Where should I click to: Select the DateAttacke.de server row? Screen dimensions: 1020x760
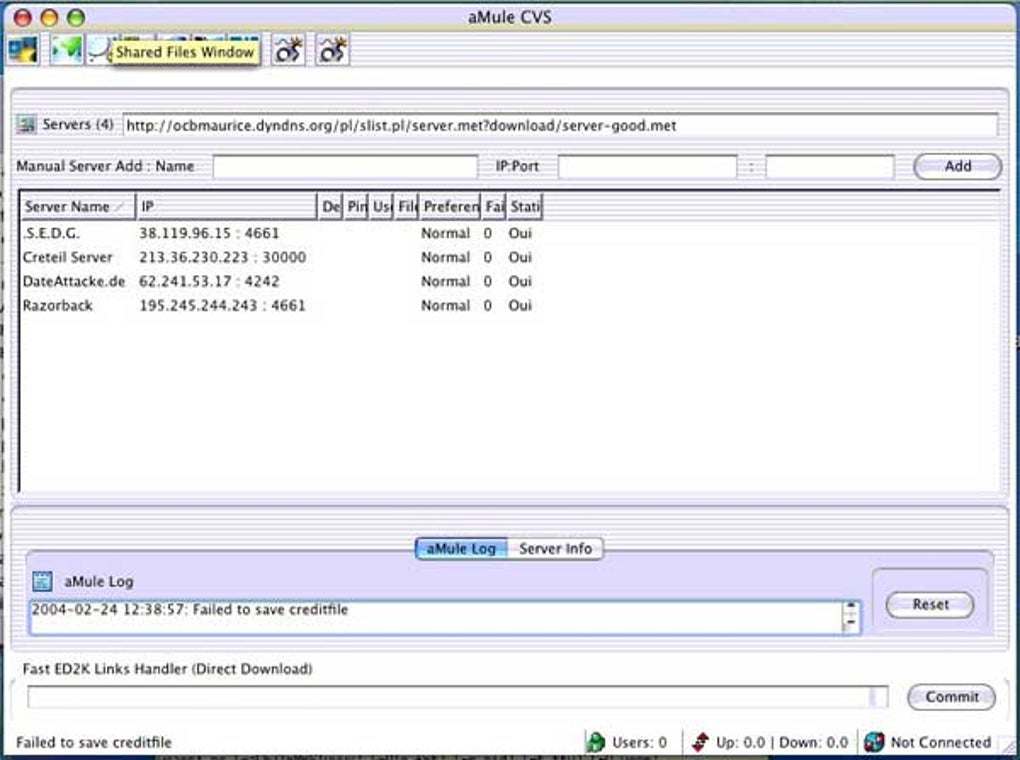pyautogui.click(x=281, y=281)
